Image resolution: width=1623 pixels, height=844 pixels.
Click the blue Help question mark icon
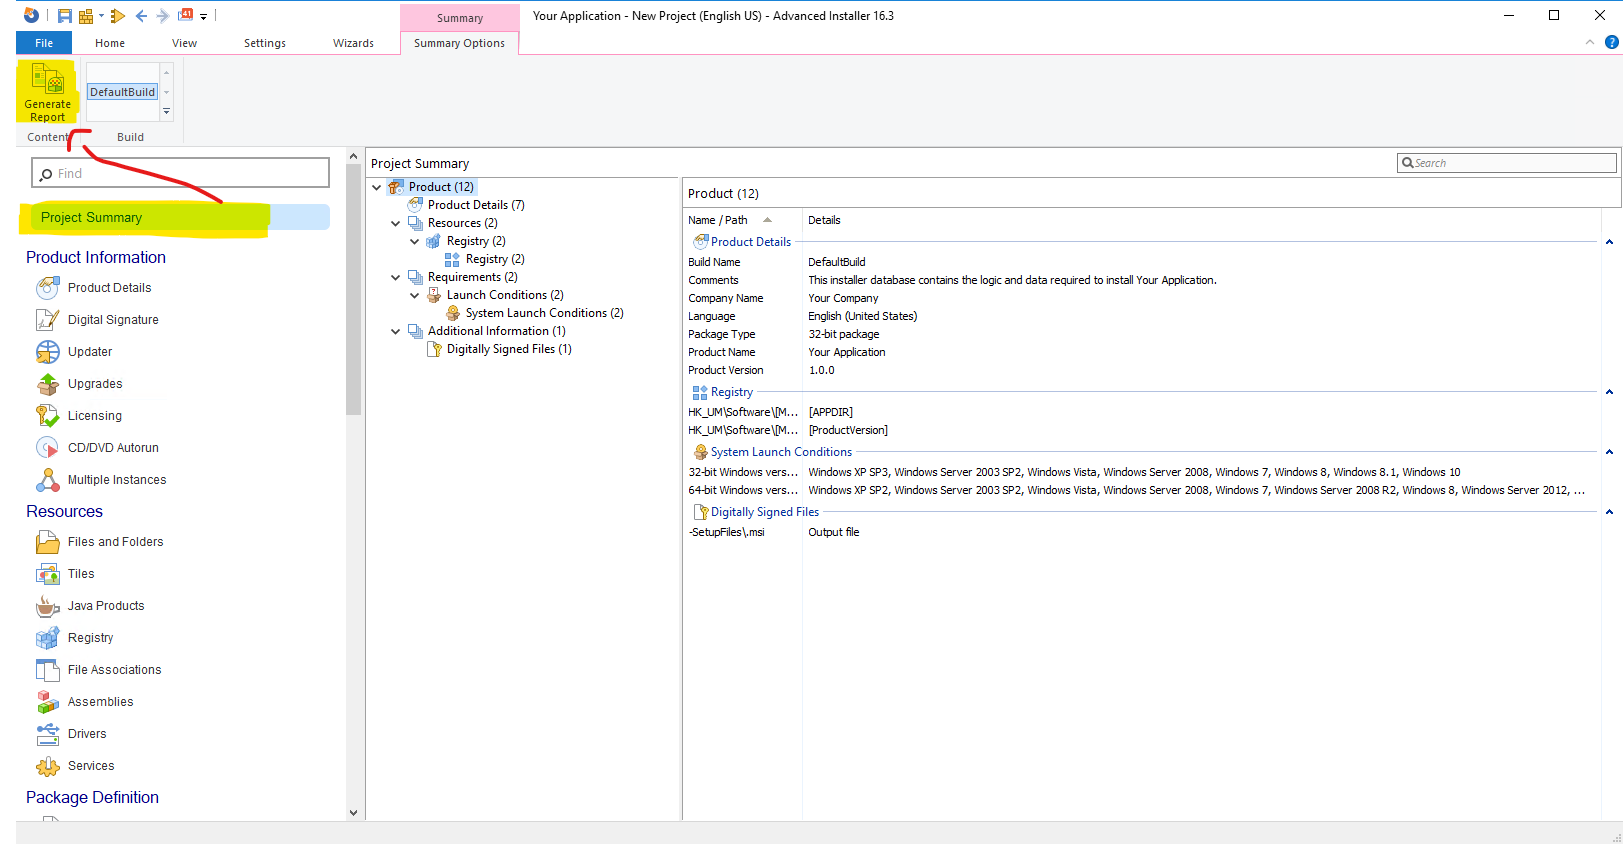(x=1611, y=42)
